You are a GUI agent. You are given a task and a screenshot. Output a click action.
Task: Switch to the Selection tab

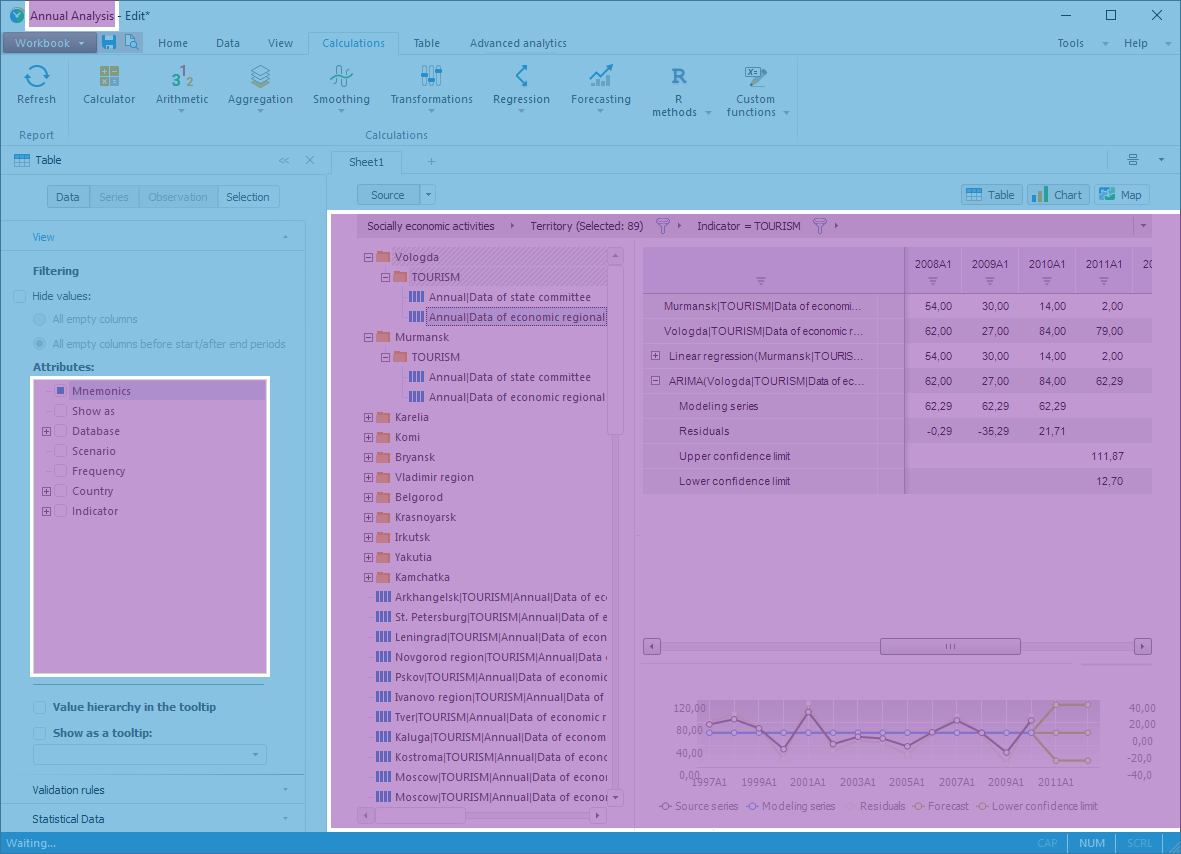(x=247, y=197)
